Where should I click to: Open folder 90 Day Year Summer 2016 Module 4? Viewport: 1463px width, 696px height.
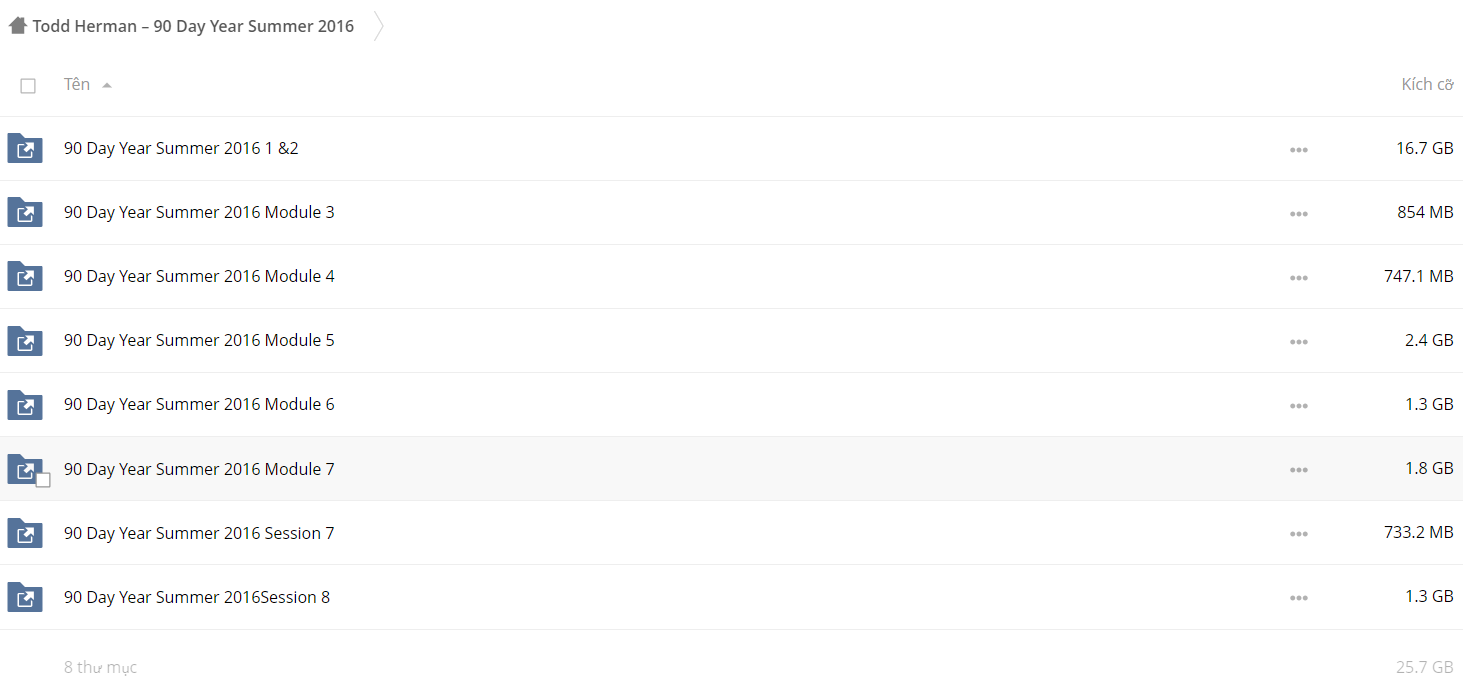199,276
